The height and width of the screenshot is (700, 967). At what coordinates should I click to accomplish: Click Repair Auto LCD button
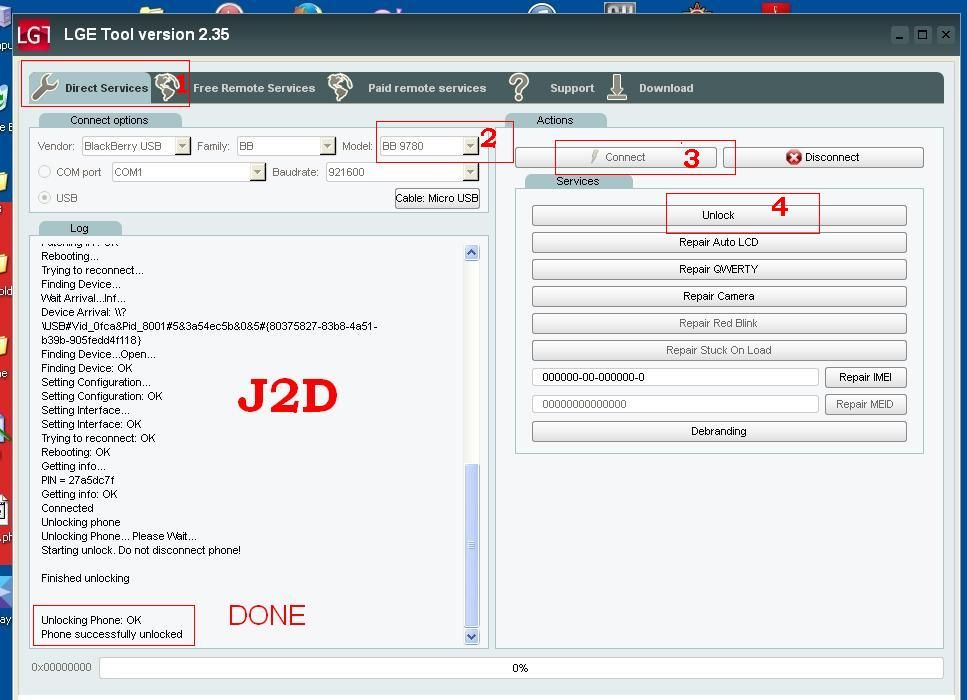pyautogui.click(x=719, y=242)
